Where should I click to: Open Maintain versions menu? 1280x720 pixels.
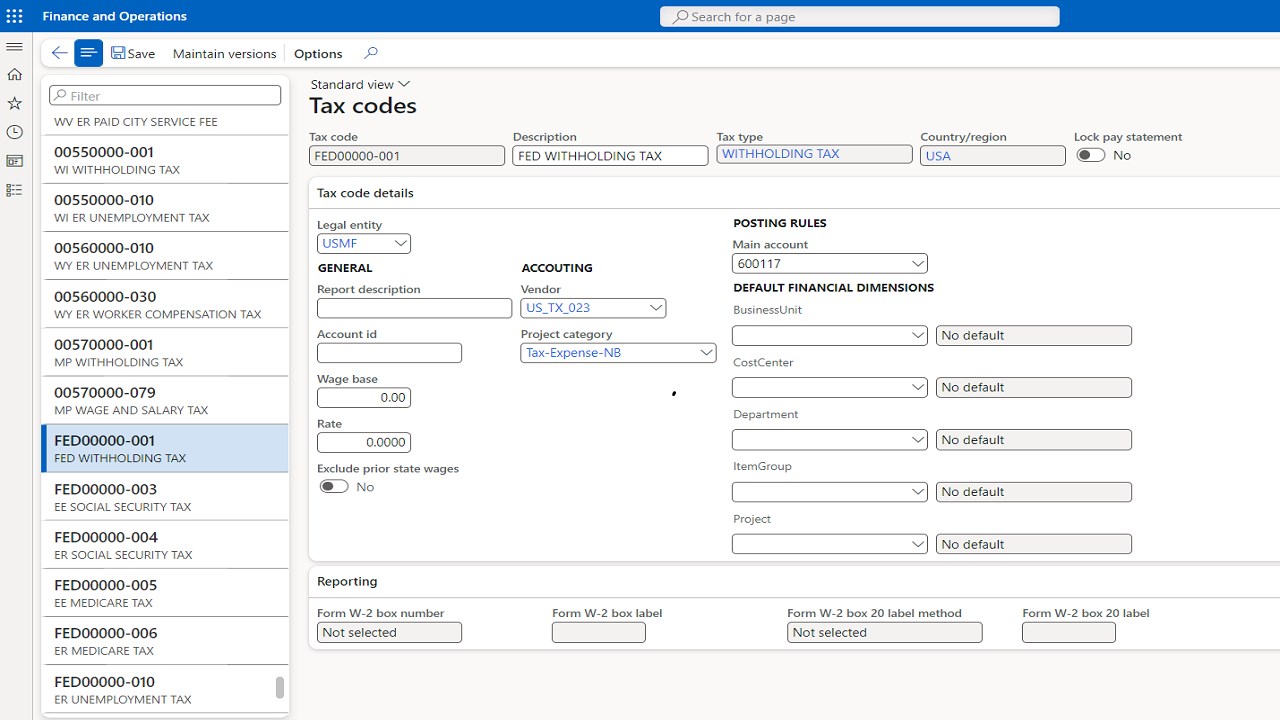click(x=224, y=53)
